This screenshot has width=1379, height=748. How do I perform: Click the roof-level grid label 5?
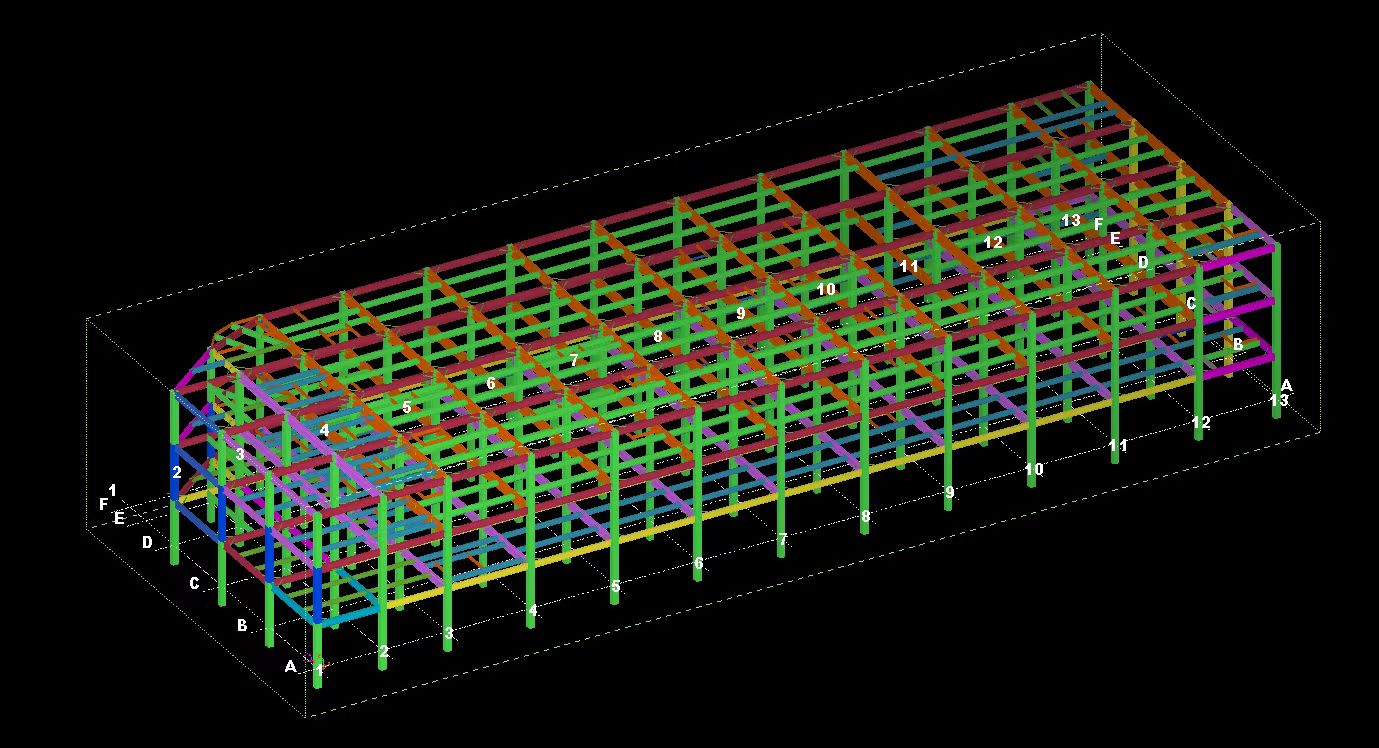407,407
